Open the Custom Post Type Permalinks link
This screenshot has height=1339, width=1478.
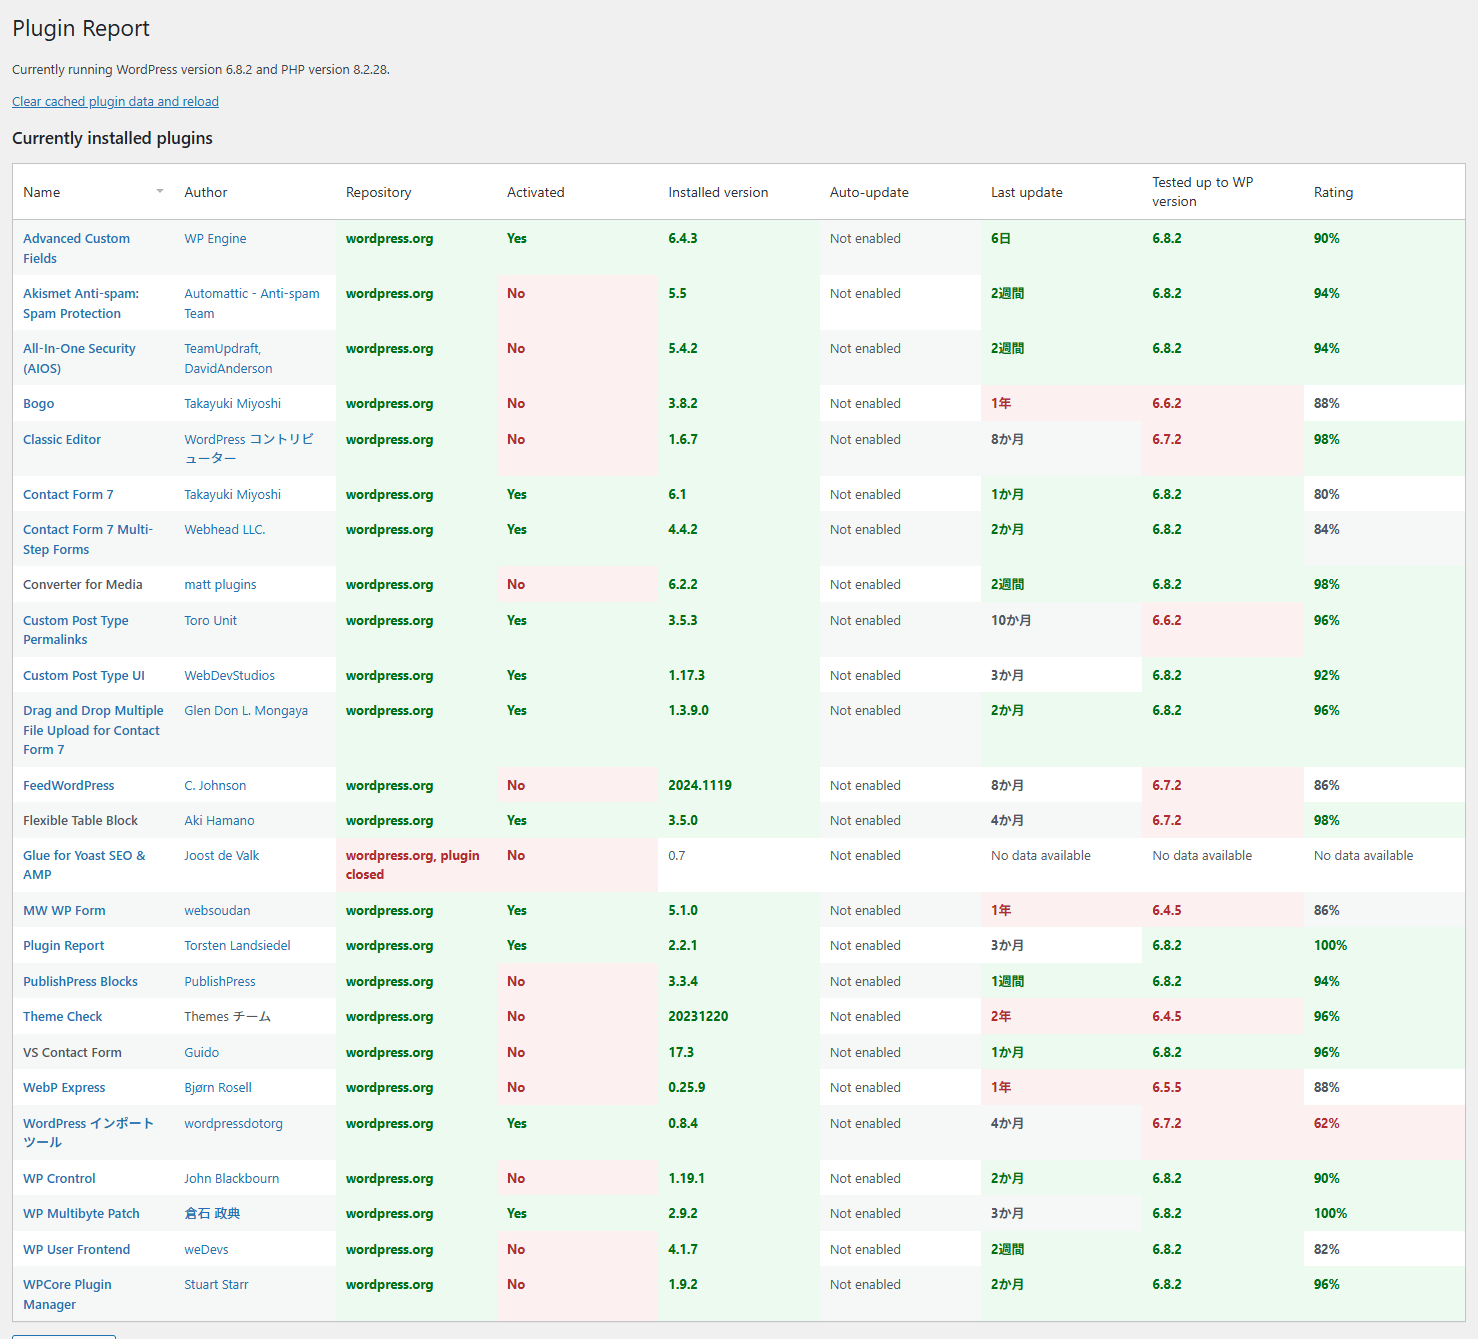(x=76, y=630)
